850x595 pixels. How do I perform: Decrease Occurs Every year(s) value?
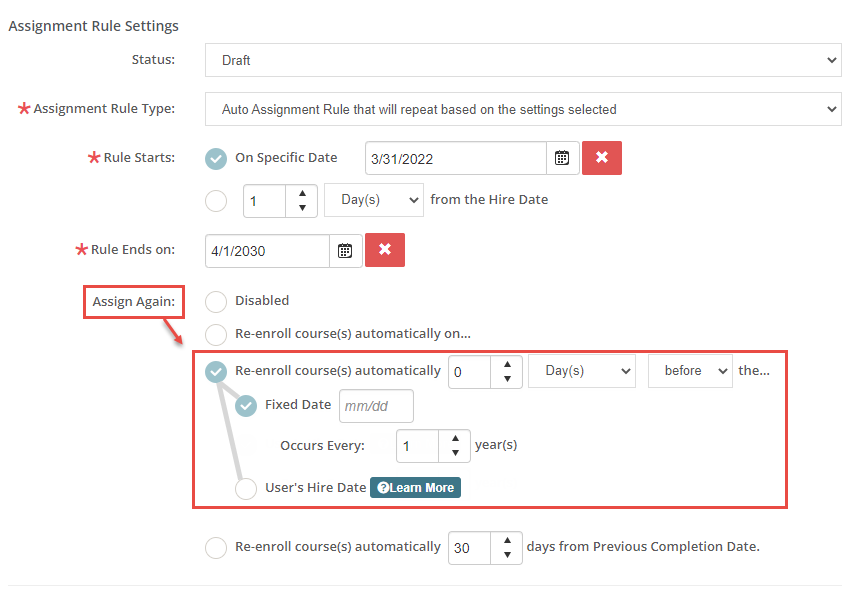coord(455,453)
